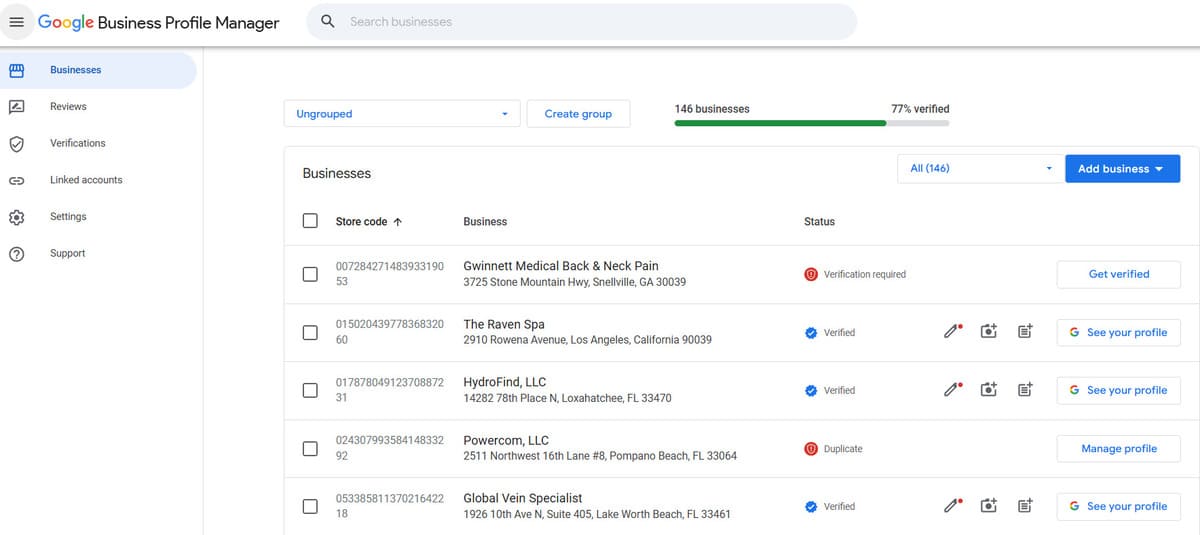Check the Global Vein Specialist row checkbox

coord(310,506)
